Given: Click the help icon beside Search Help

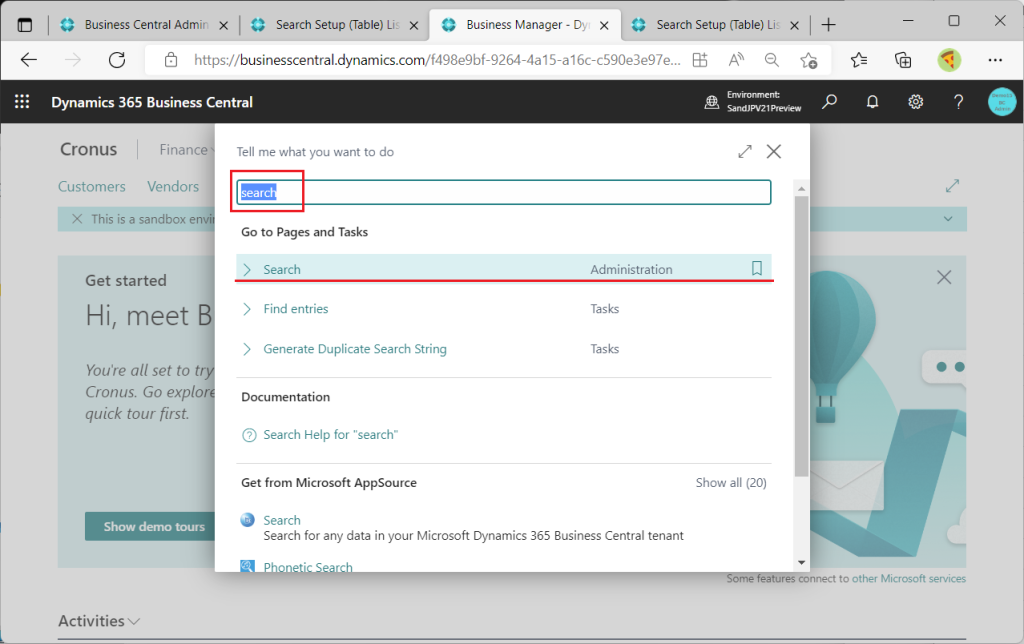Looking at the screenshot, I should pyautogui.click(x=249, y=435).
